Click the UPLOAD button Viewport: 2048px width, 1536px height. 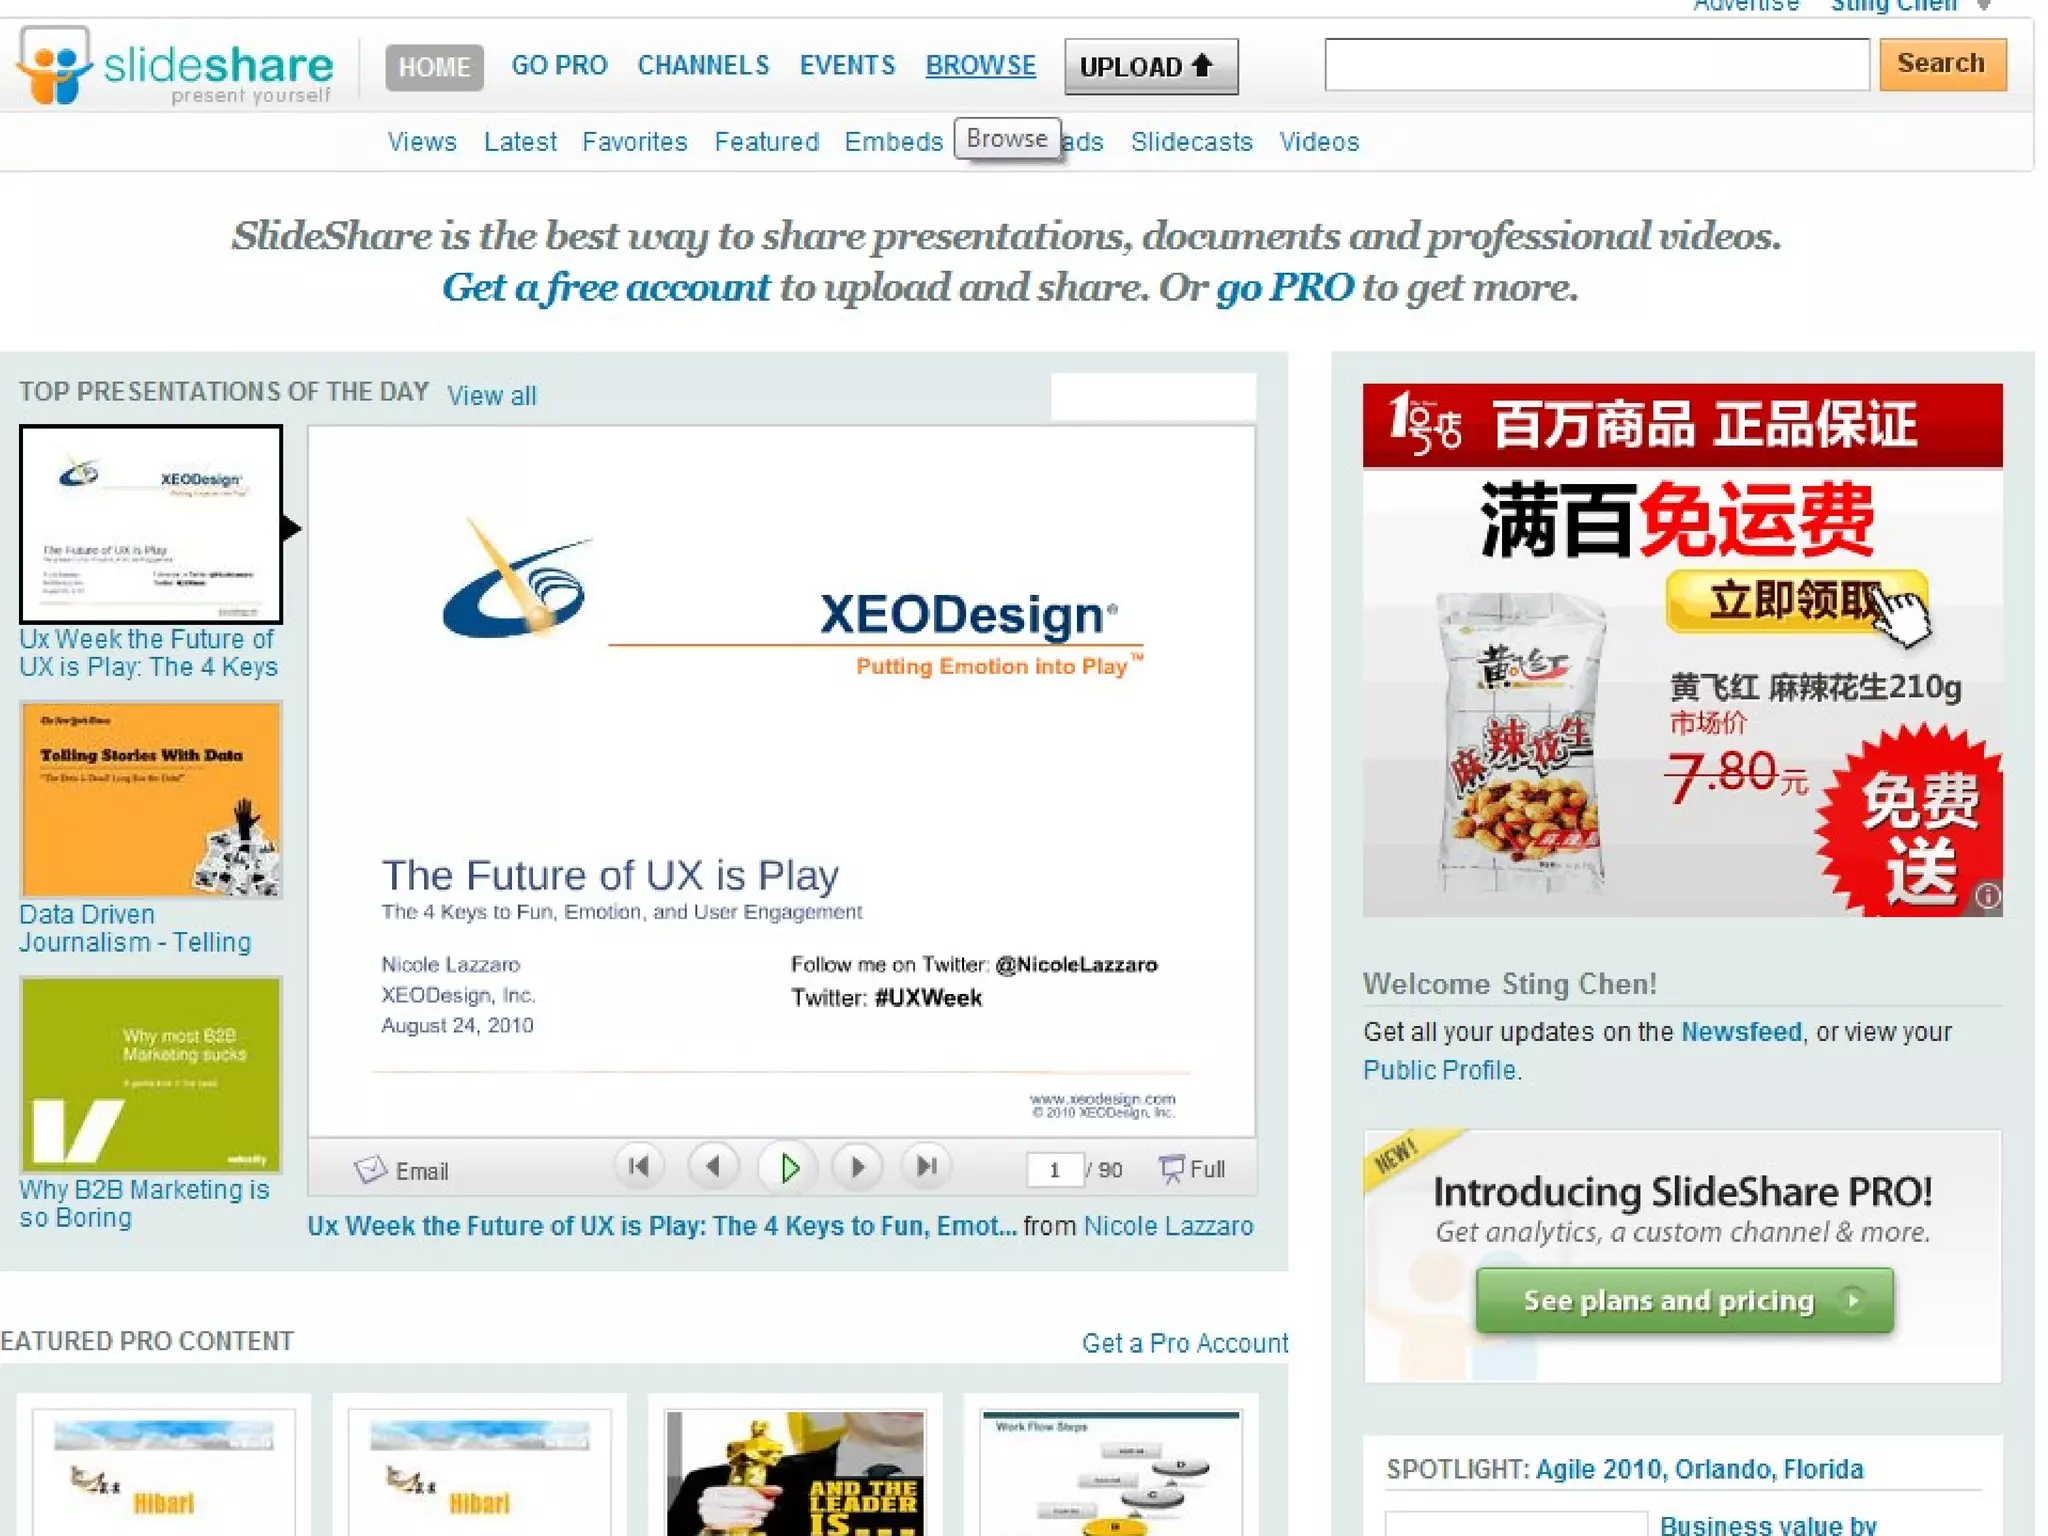(x=1150, y=67)
